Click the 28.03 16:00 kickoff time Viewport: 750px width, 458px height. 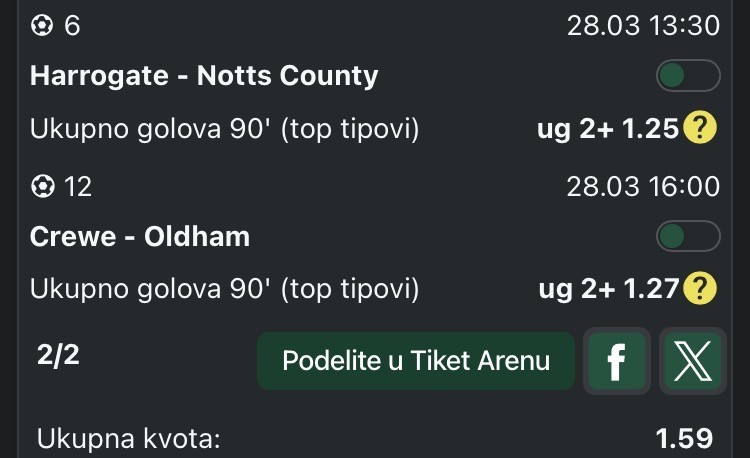point(643,187)
